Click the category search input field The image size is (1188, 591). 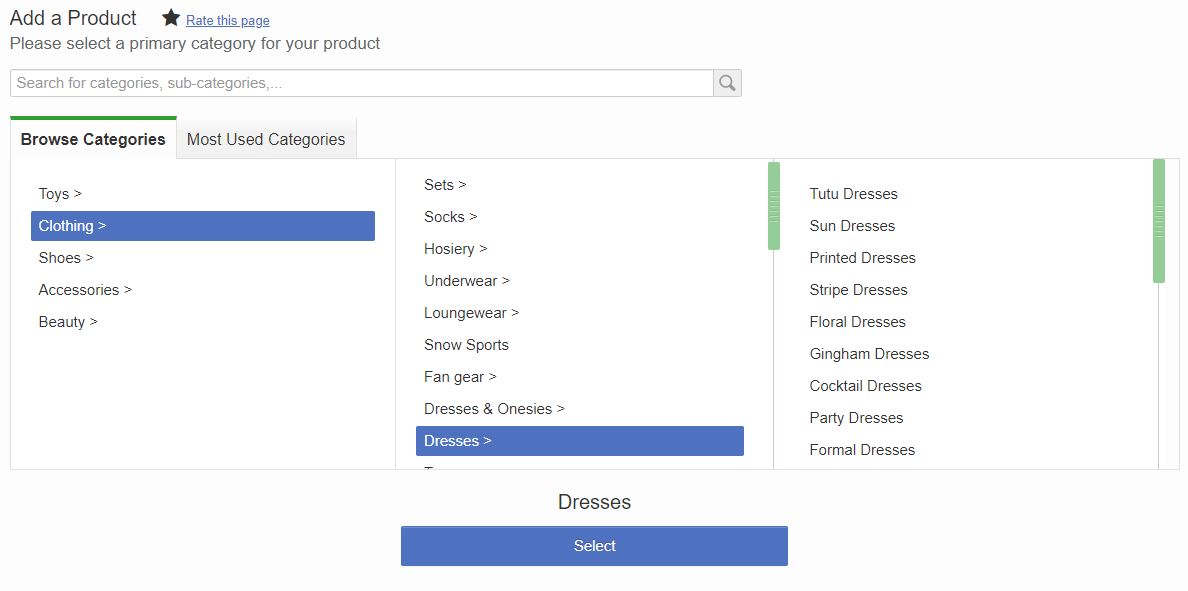pos(361,83)
